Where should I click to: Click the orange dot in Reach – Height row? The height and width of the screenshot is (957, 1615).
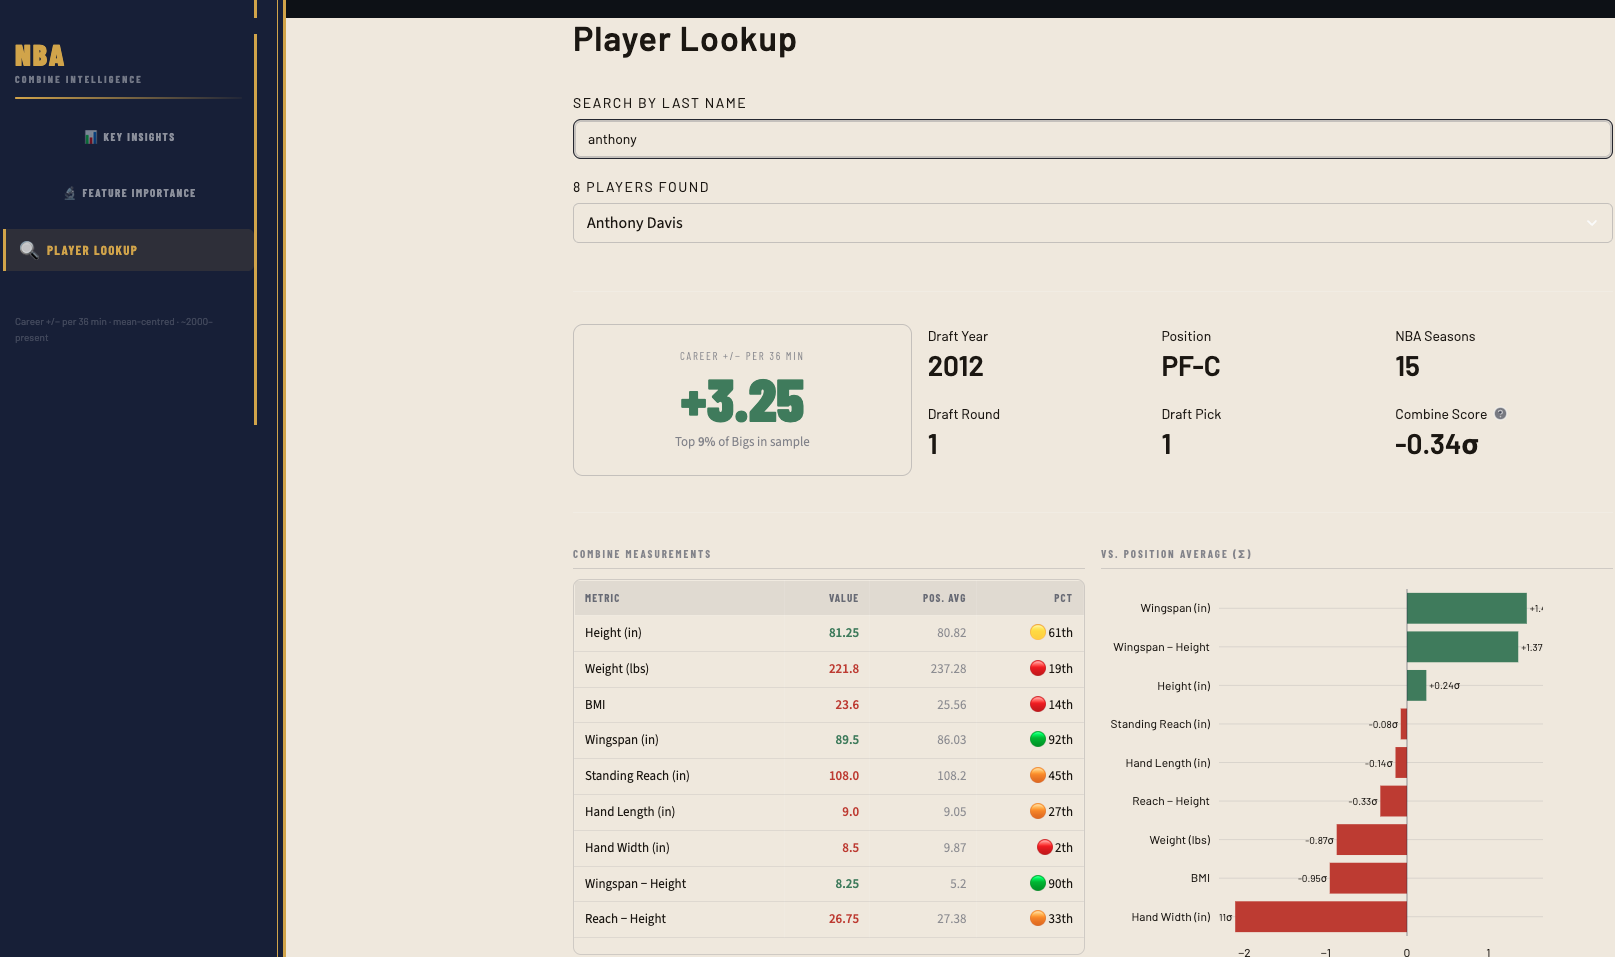(x=1038, y=918)
